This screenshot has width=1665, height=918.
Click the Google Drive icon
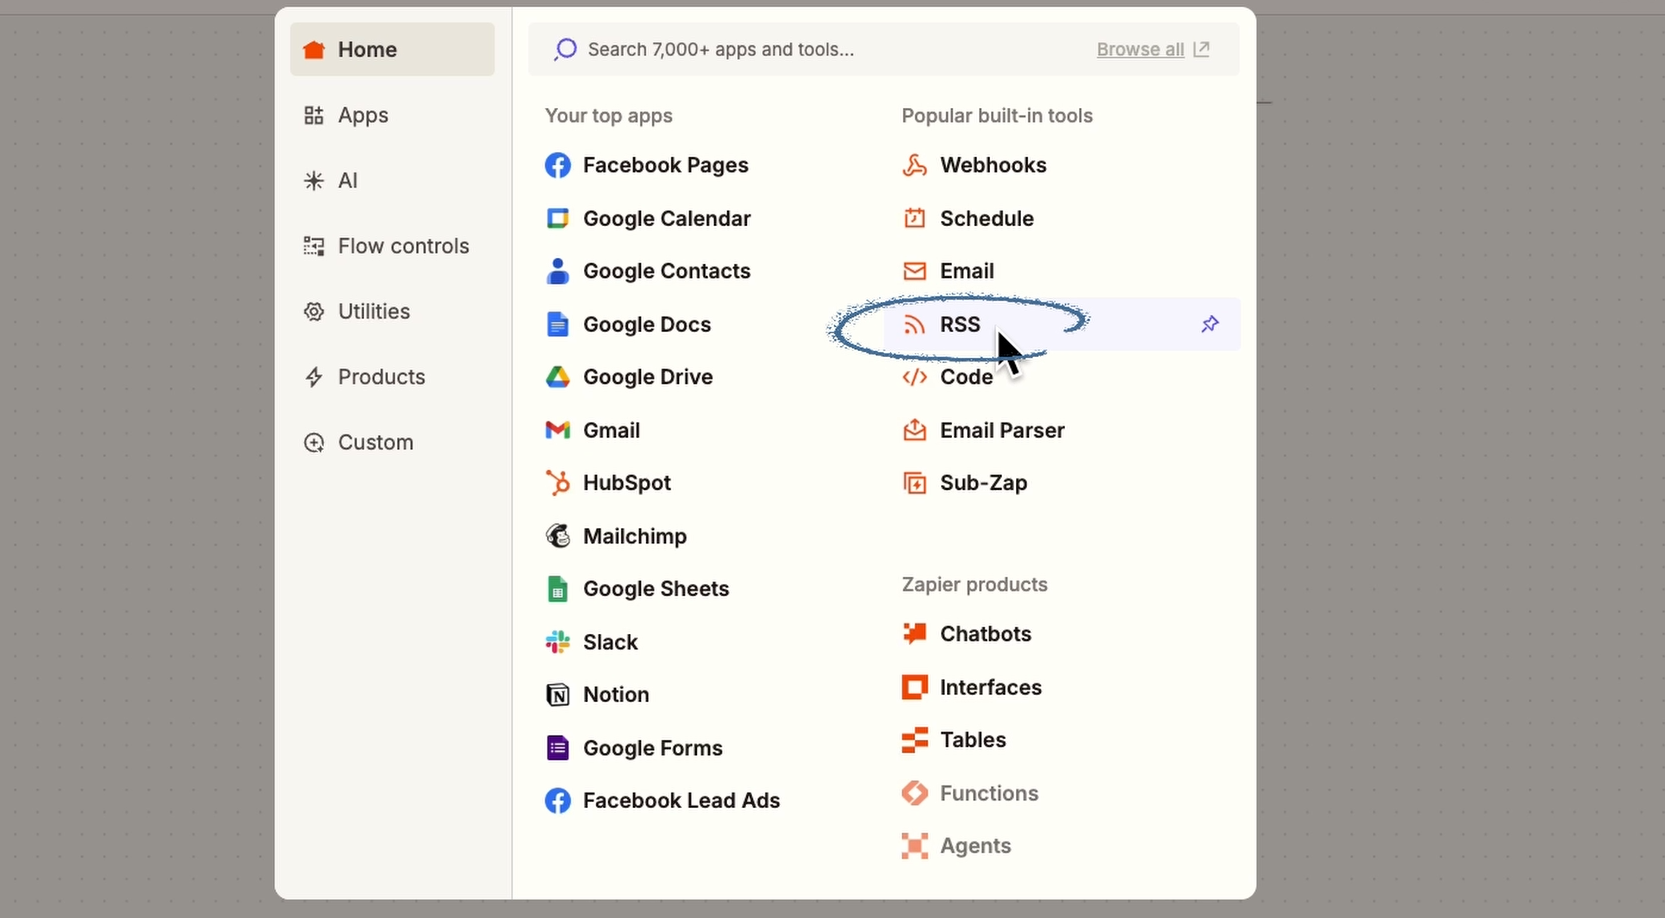558,377
